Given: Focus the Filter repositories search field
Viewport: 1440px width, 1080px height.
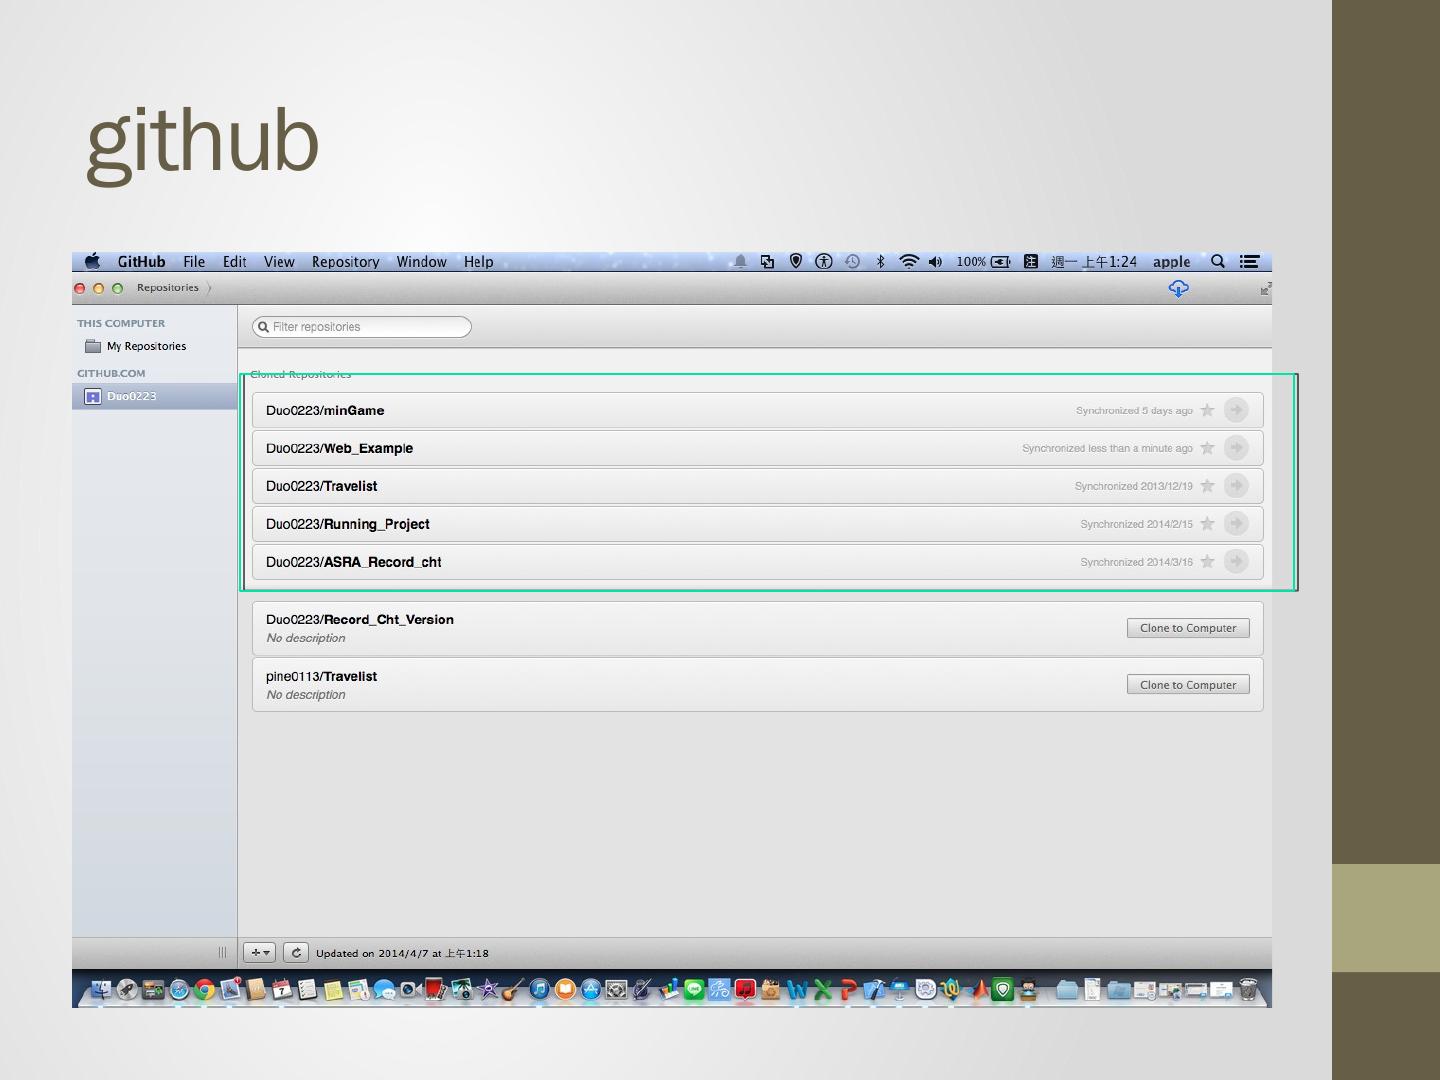Looking at the screenshot, I should (362, 327).
